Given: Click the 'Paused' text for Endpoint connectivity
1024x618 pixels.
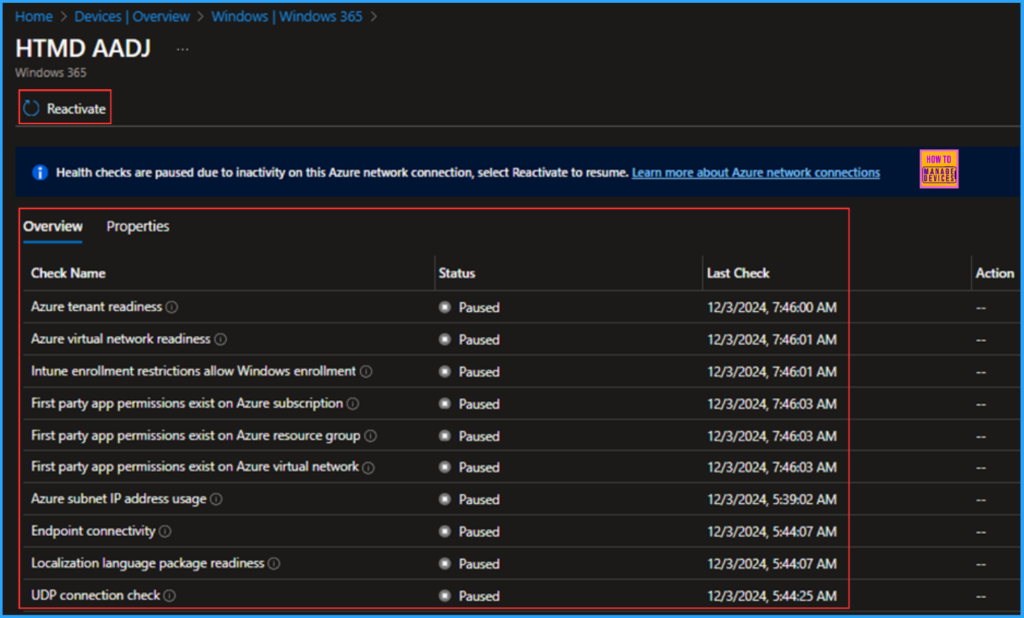Looking at the screenshot, I should [479, 532].
